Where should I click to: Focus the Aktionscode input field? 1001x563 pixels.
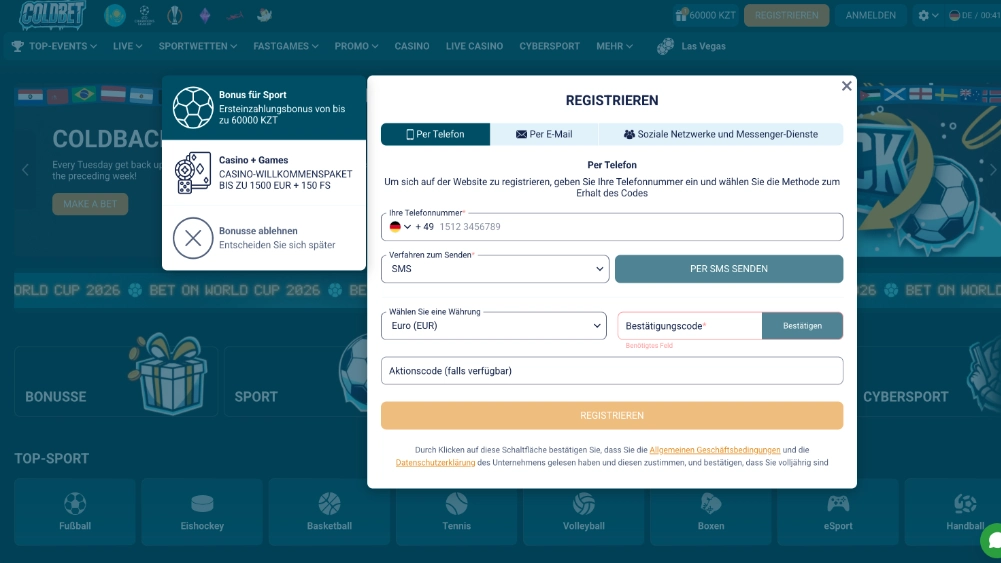click(612, 371)
